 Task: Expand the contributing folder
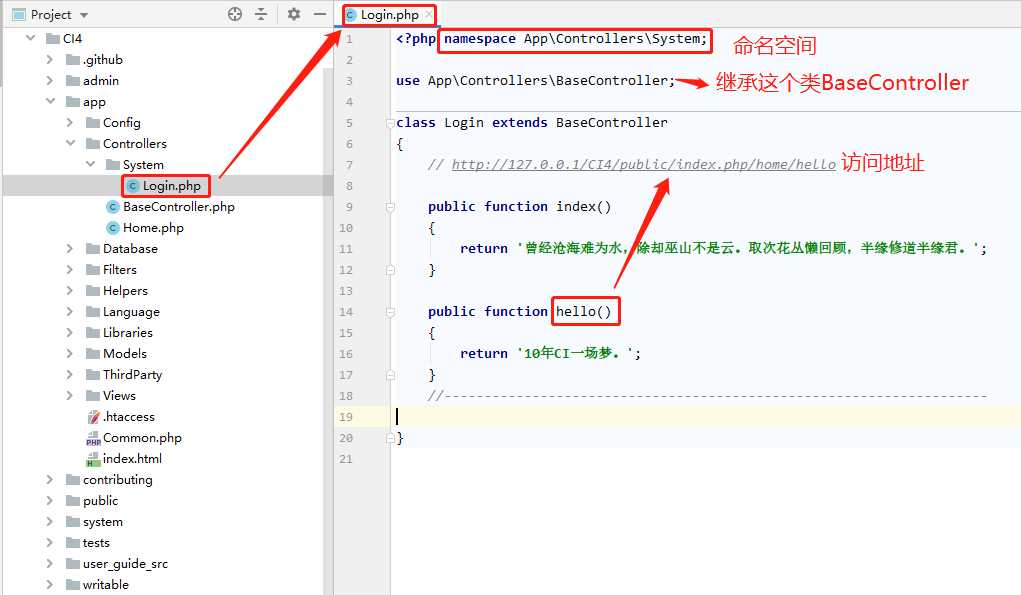[50, 480]
